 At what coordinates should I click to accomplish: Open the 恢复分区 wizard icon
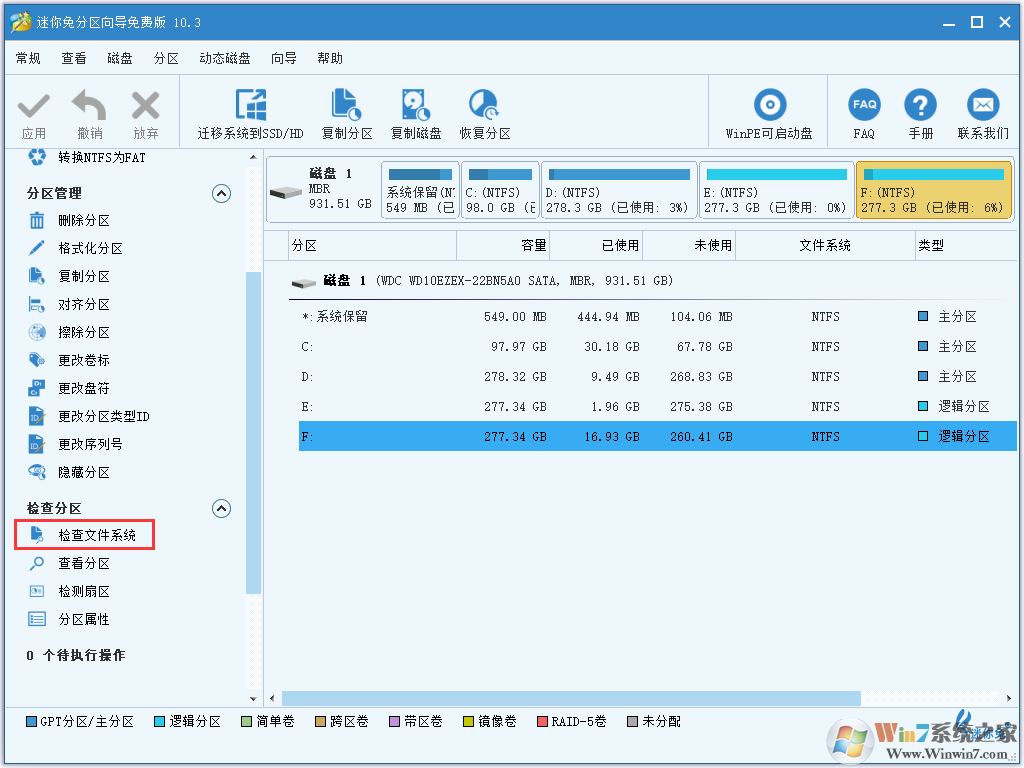click(x=484, y=106)
